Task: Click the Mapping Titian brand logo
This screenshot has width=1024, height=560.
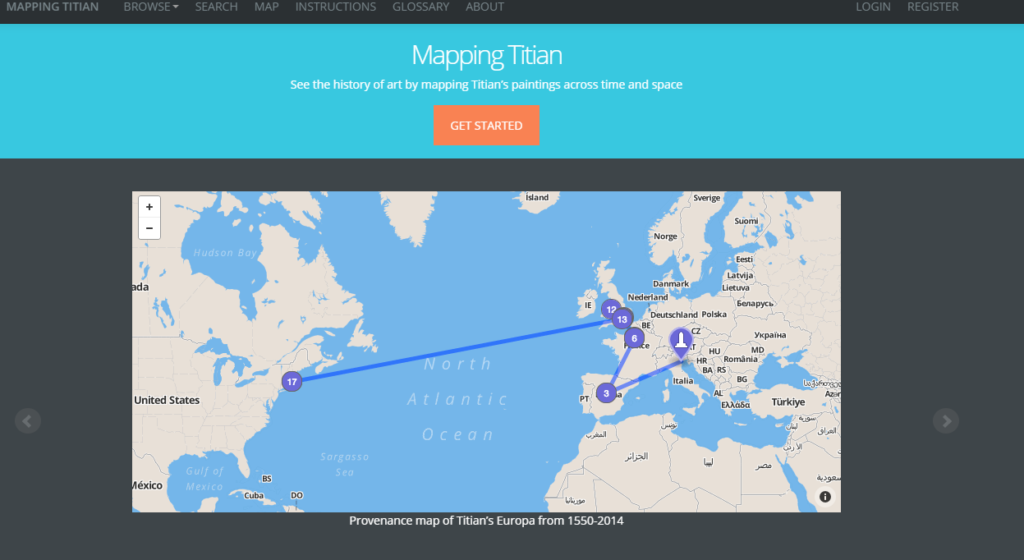Action: click(52, 7)
